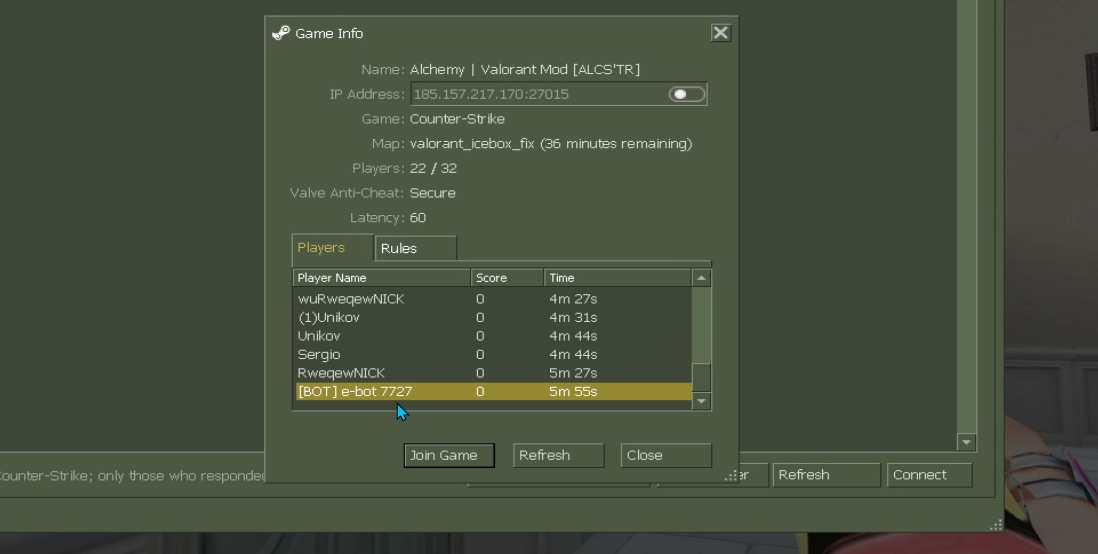Sort players by the Time column header
This screenshot has width=1098, height=554.
(618, 278)
